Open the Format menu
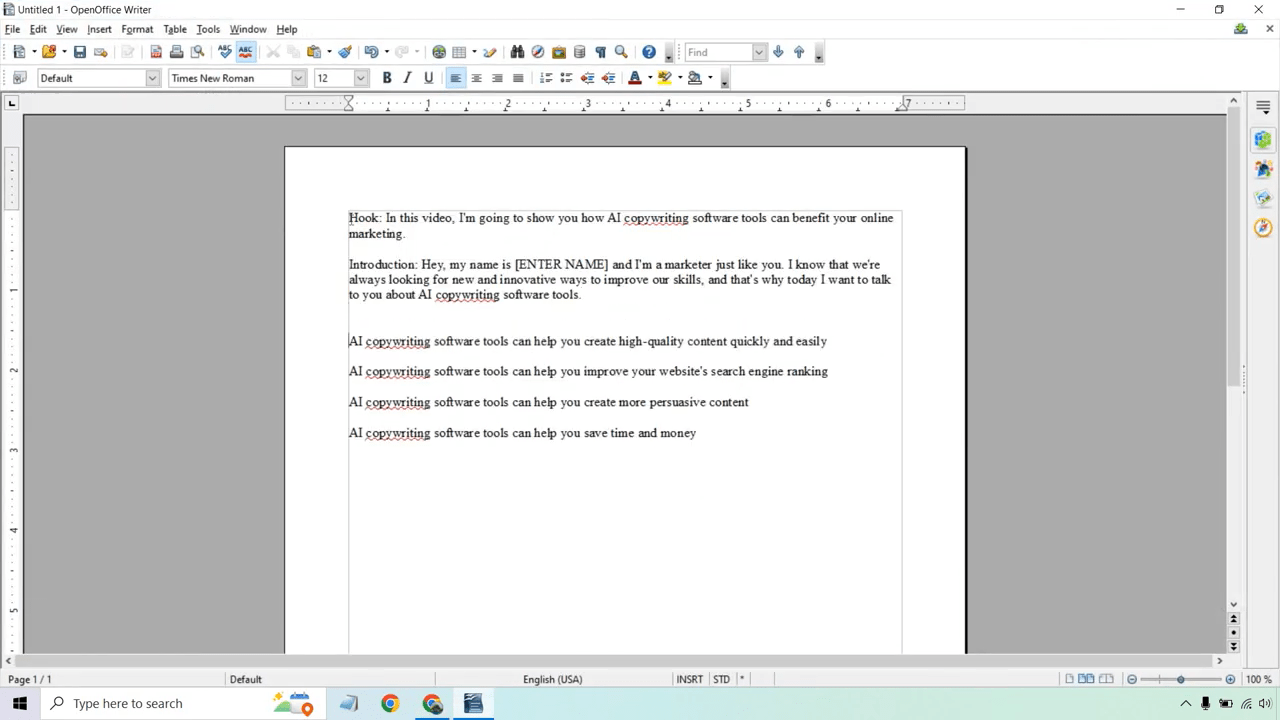This screenshot has width=1280, height=720. pyautogui.click(x=137, y=29)
